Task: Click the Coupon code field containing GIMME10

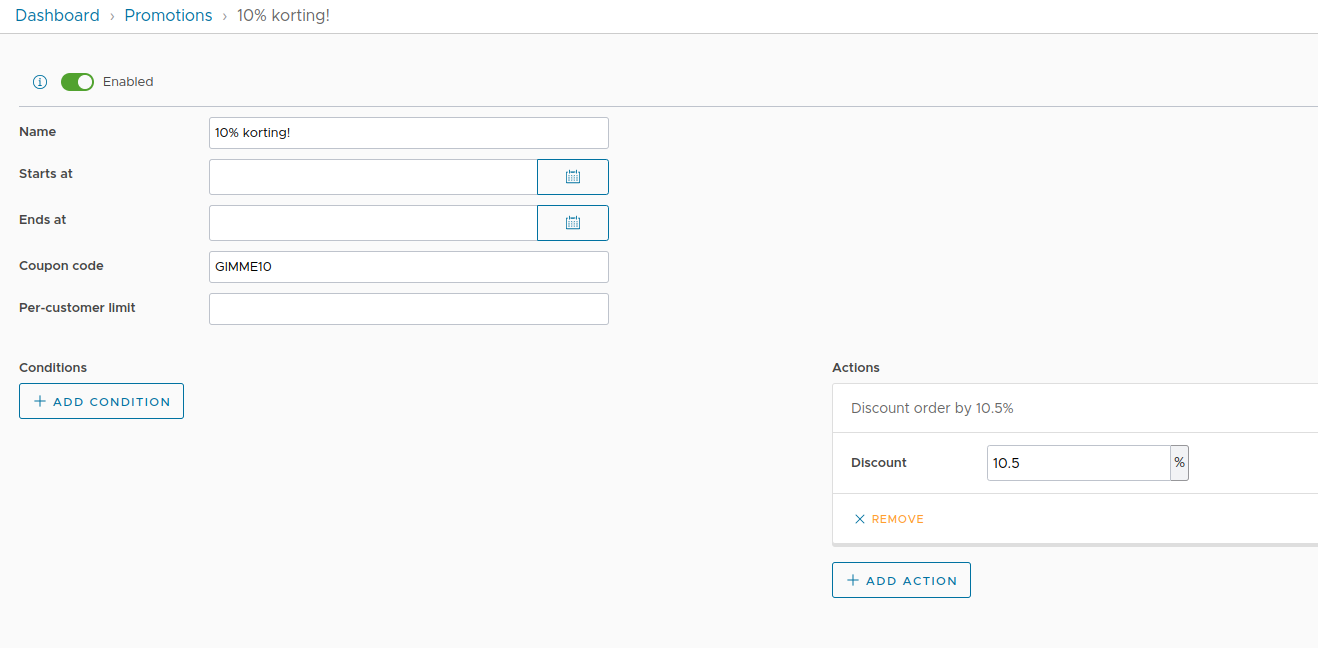Action: pyautogui.click(x=408, y=266)
